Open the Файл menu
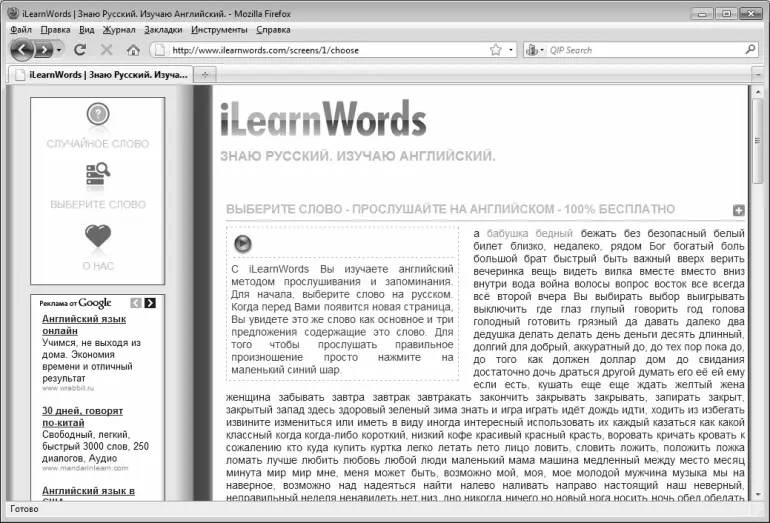This screenshot has width=770, height=523. (x=21, y=30)
